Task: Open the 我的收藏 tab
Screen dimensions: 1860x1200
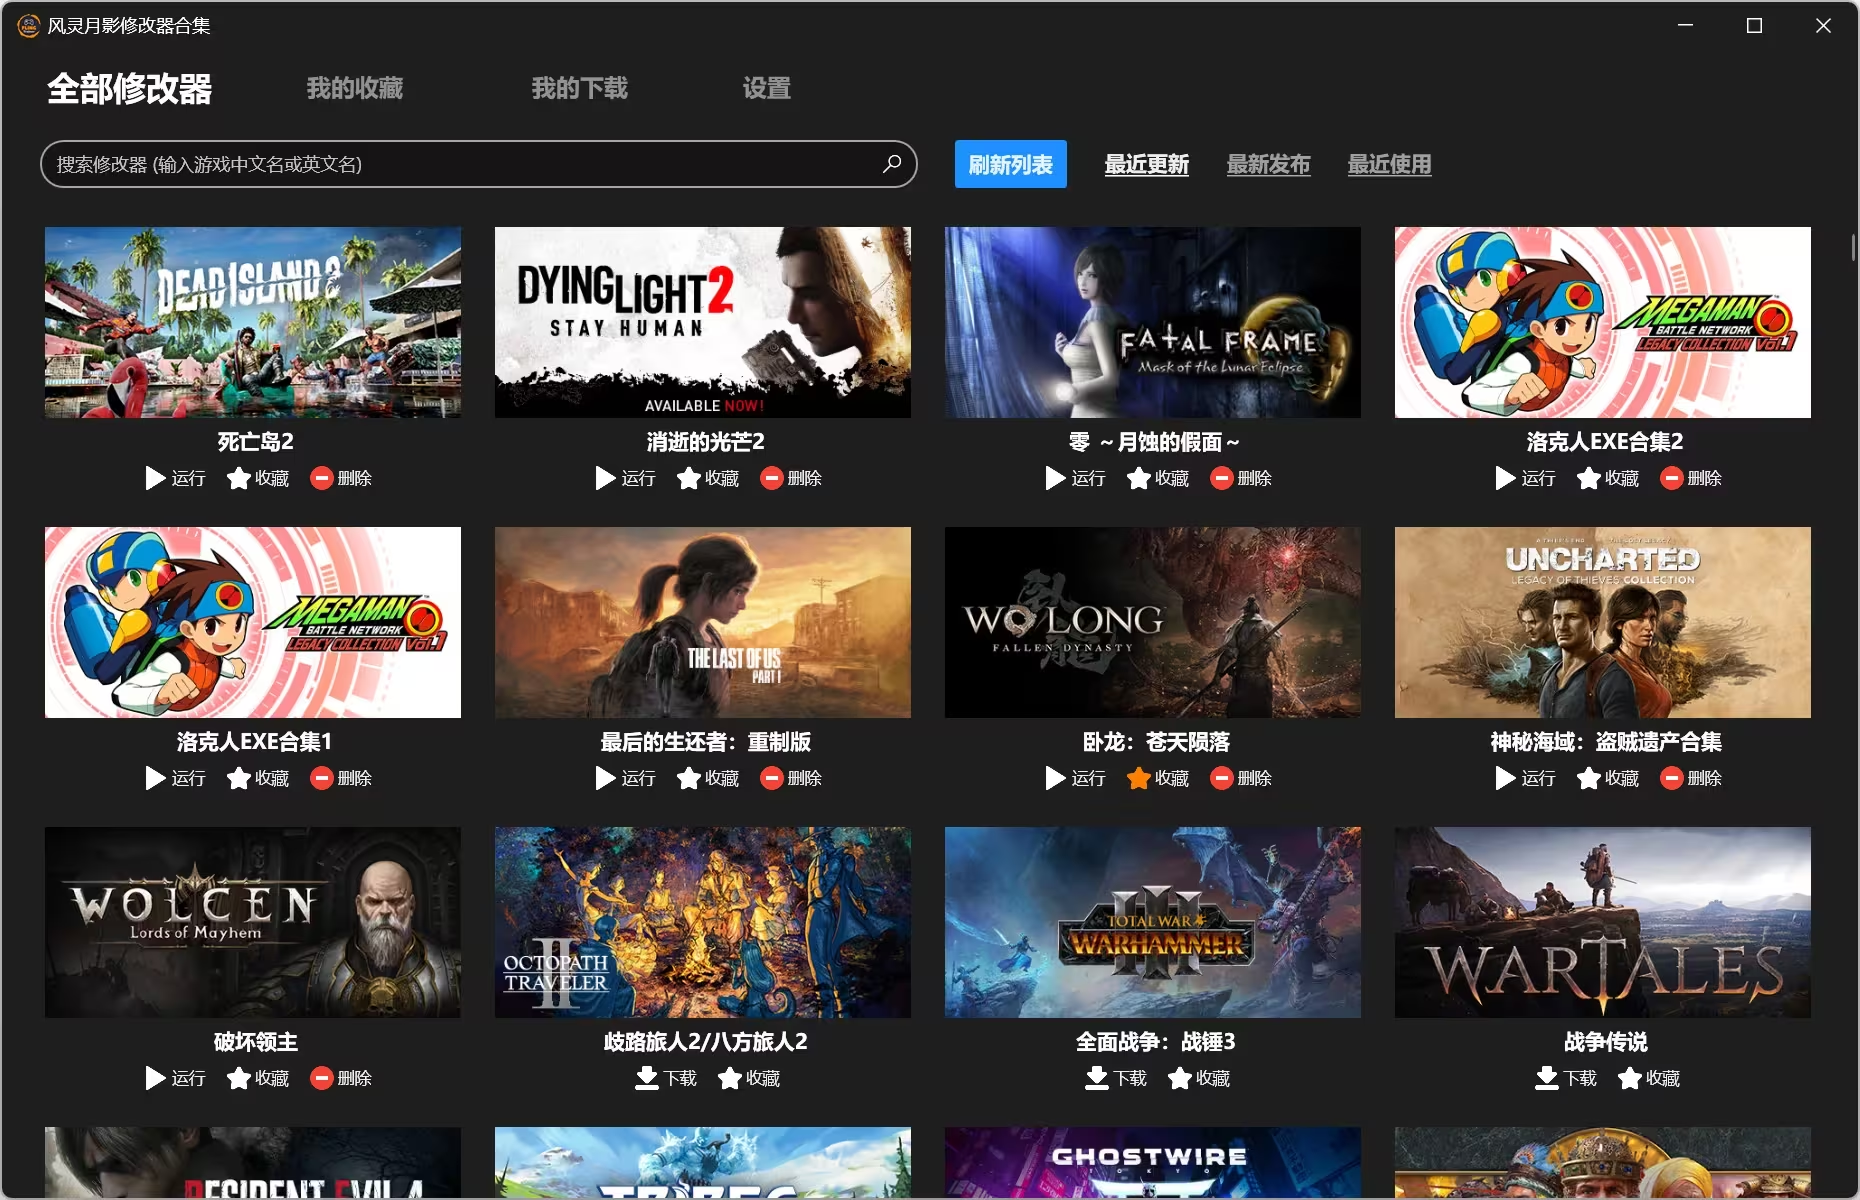Action: [x=355, y=89]
